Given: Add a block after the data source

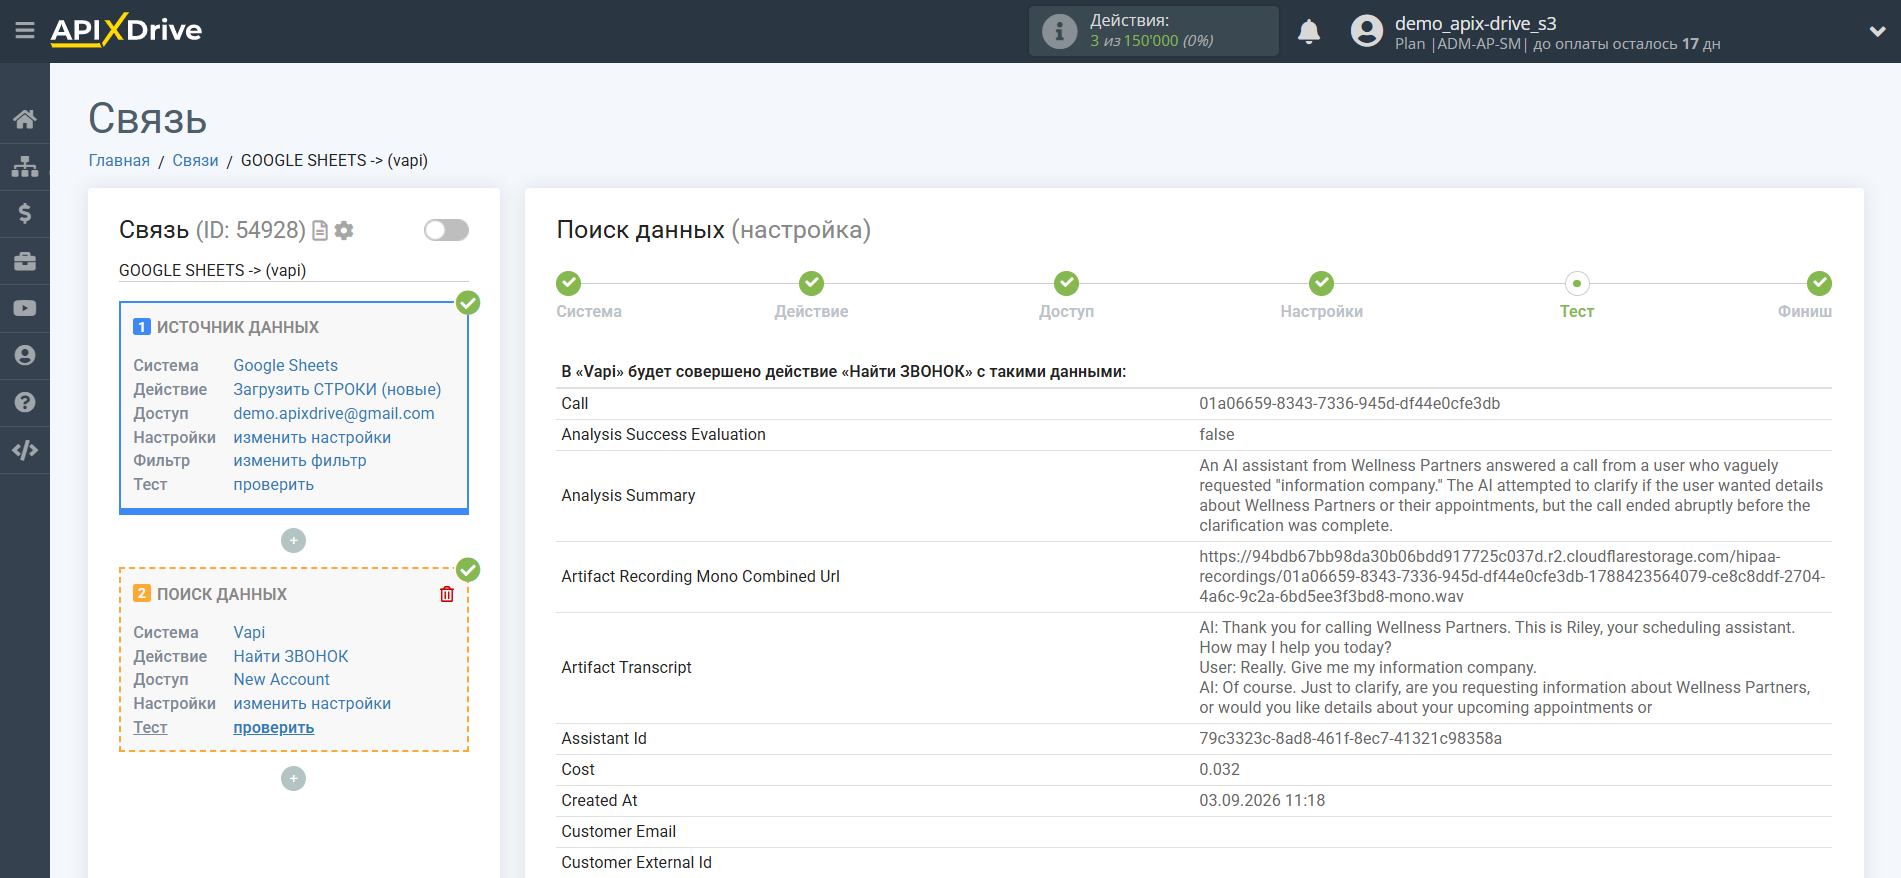Looking at the screenshot, I should point(293,540).
